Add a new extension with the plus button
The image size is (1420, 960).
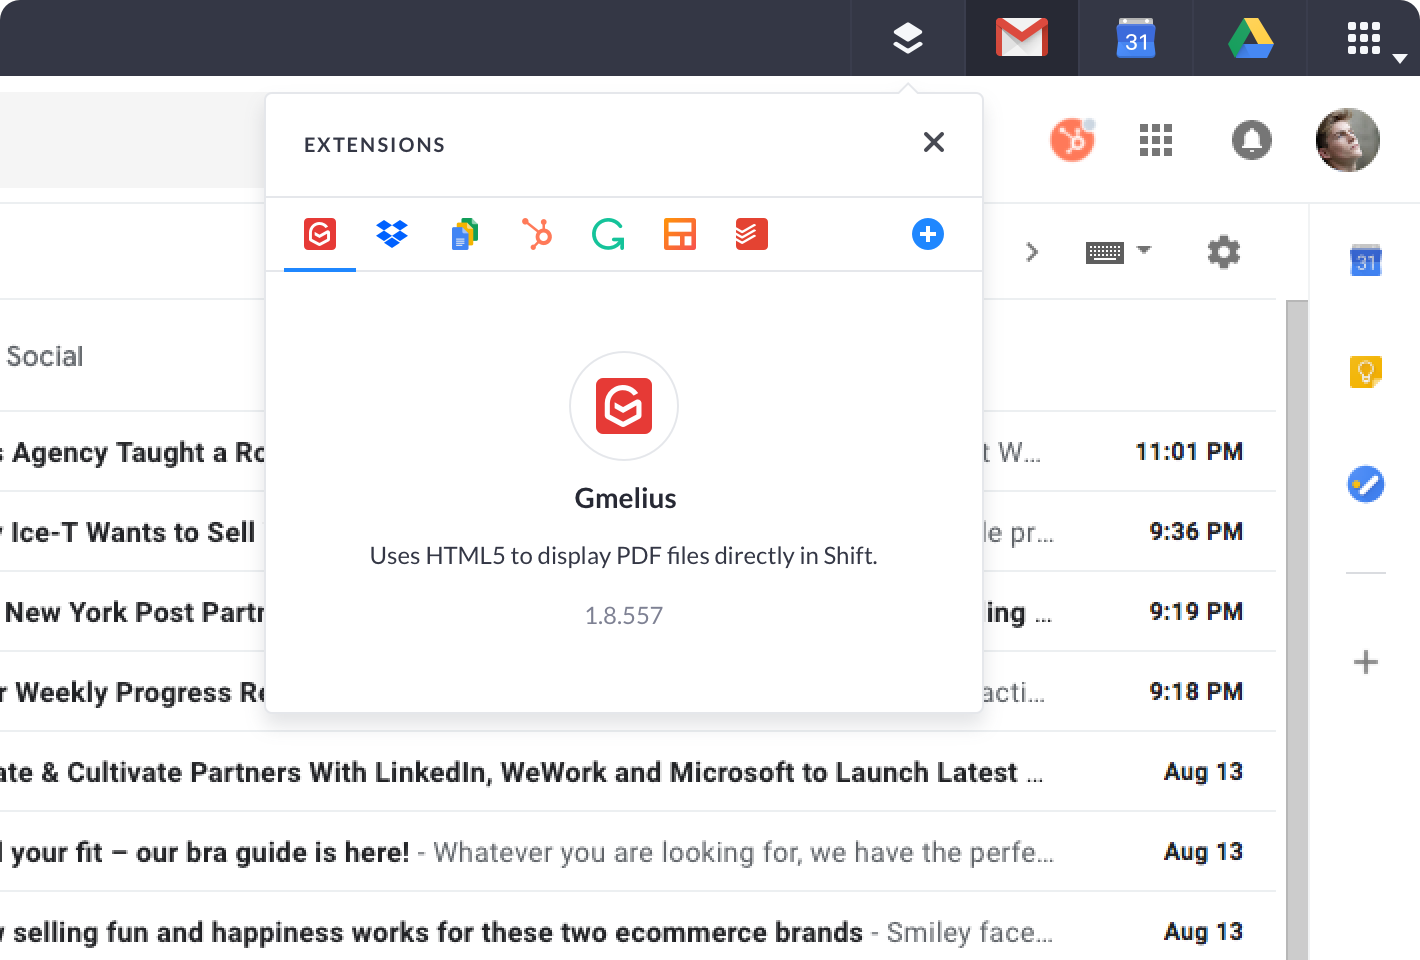[927, 234]
